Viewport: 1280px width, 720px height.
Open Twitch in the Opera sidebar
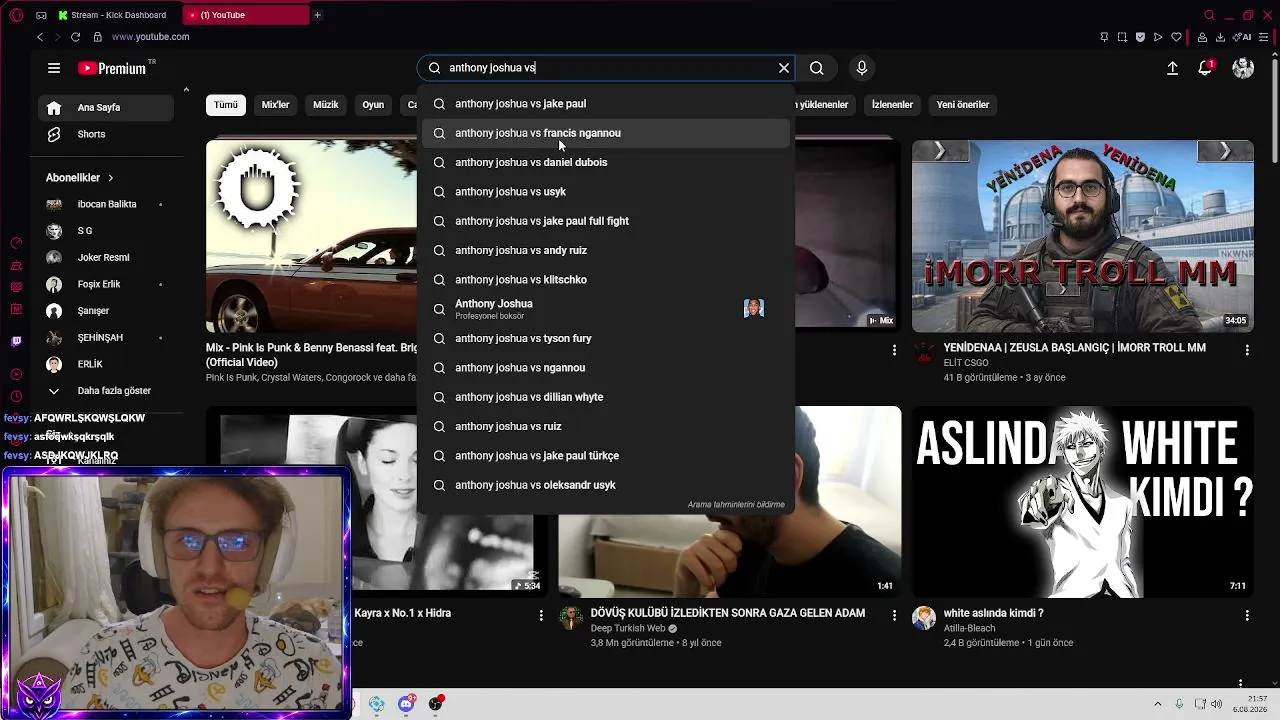pos(16,341)
